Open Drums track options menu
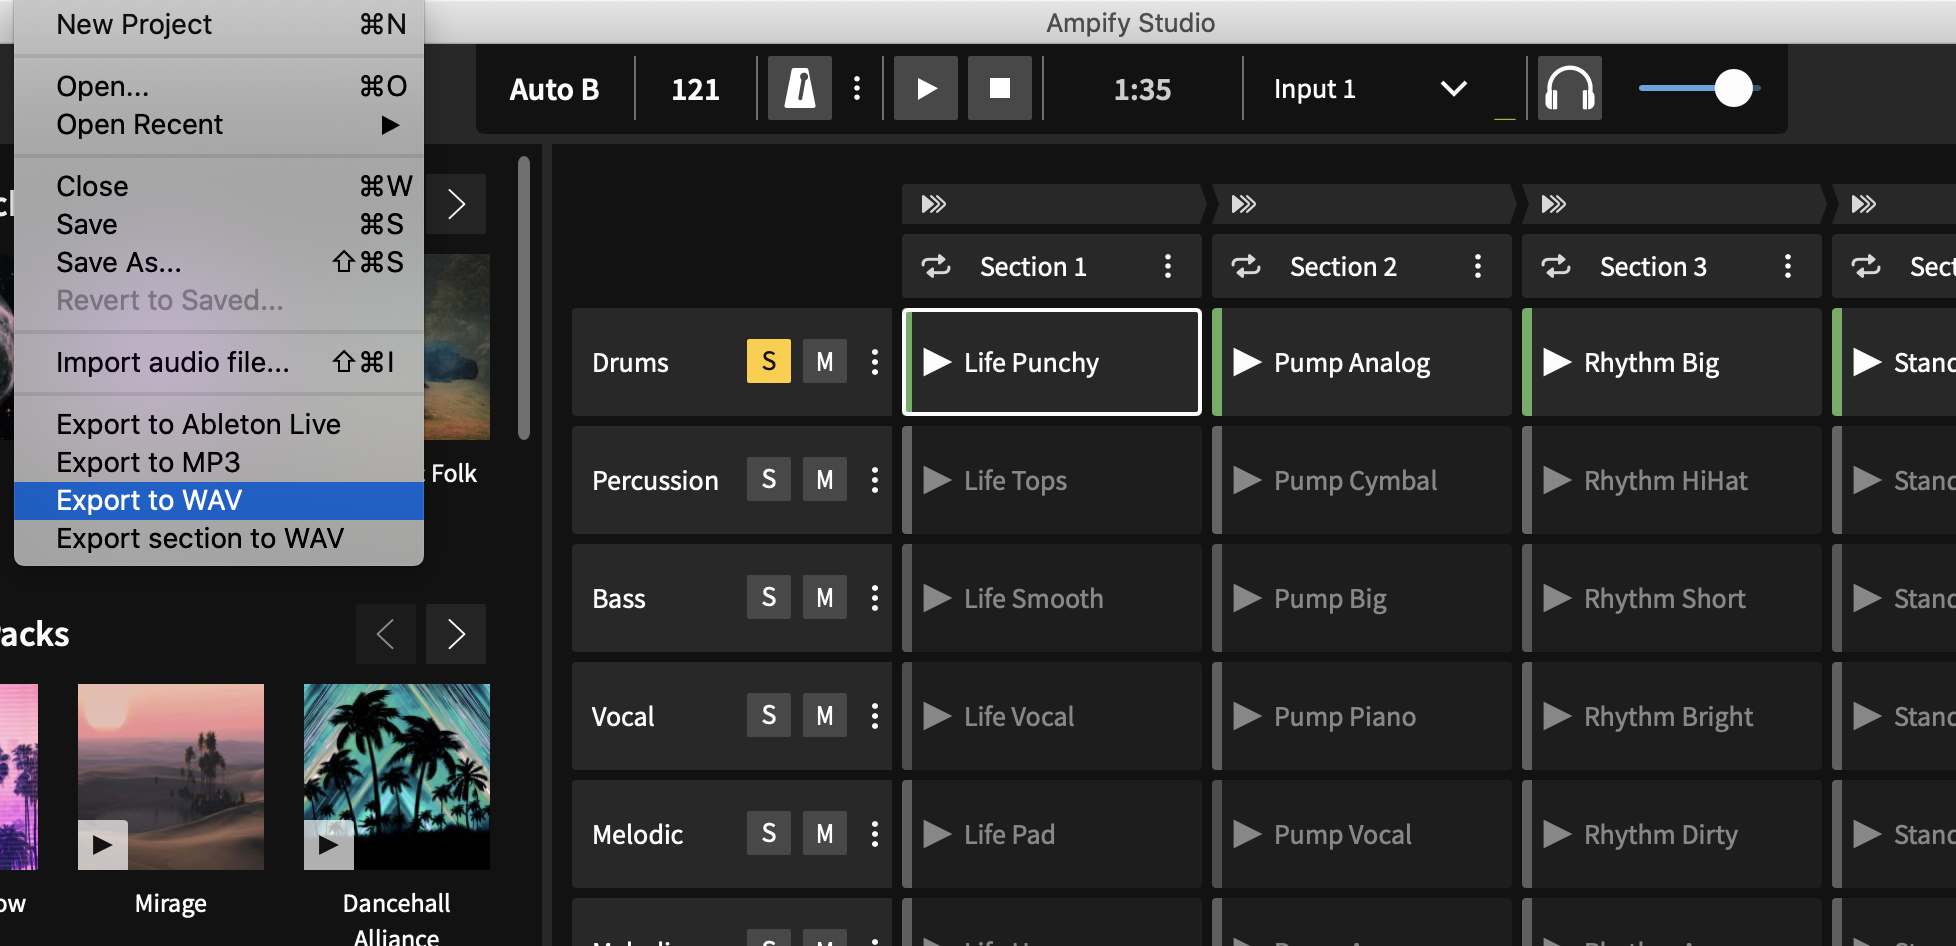 [875, 362]
